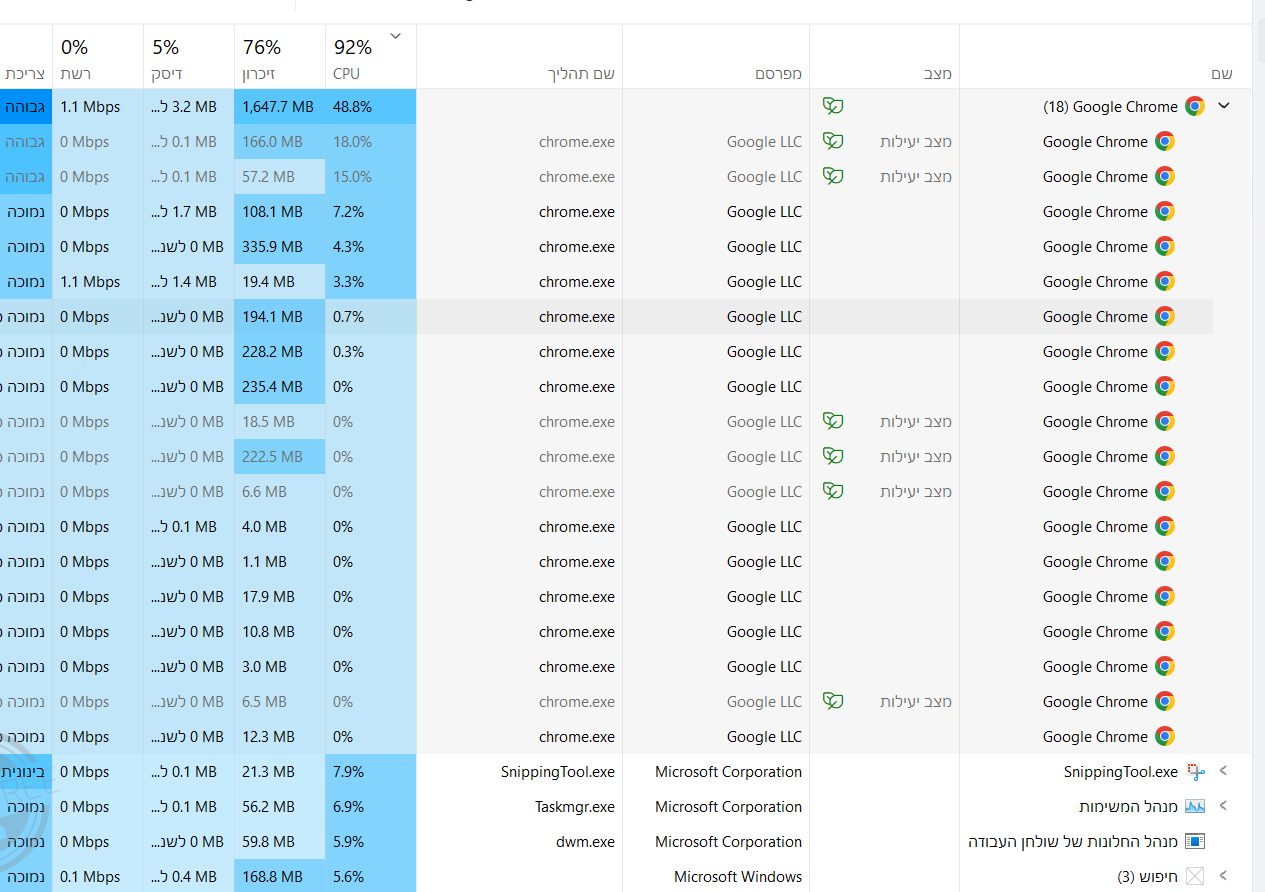Click the efficiency leaf icon on the Chrome group row

tap(833, 106)
